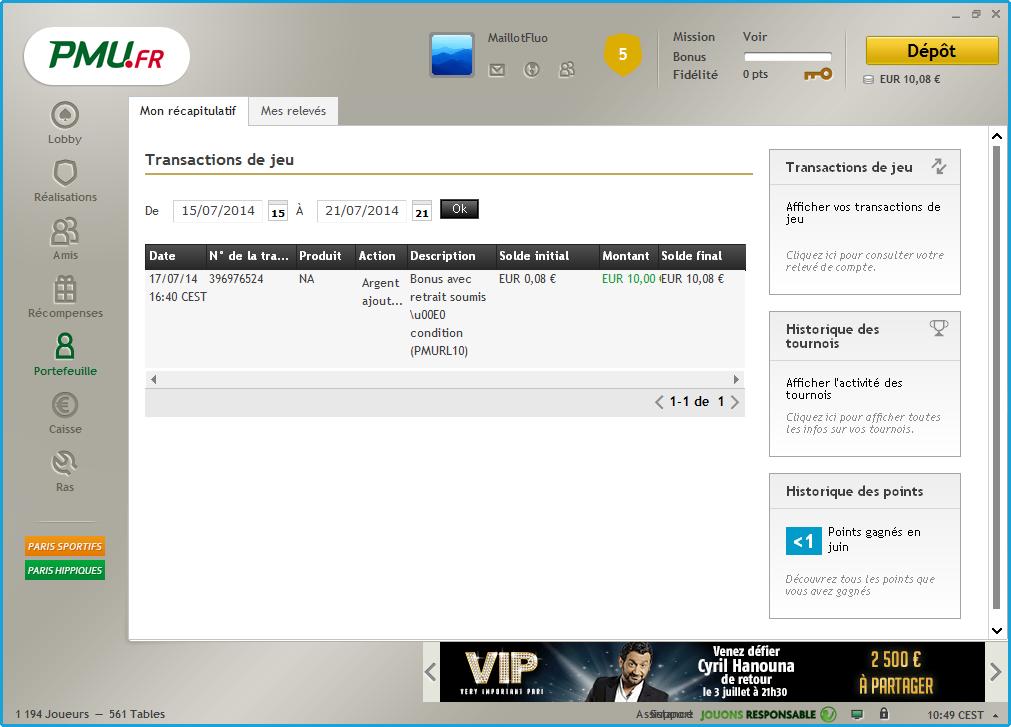Screen dimensions: 1011x727
Task: Sort by the Montant column header
Action: [629, 256]
